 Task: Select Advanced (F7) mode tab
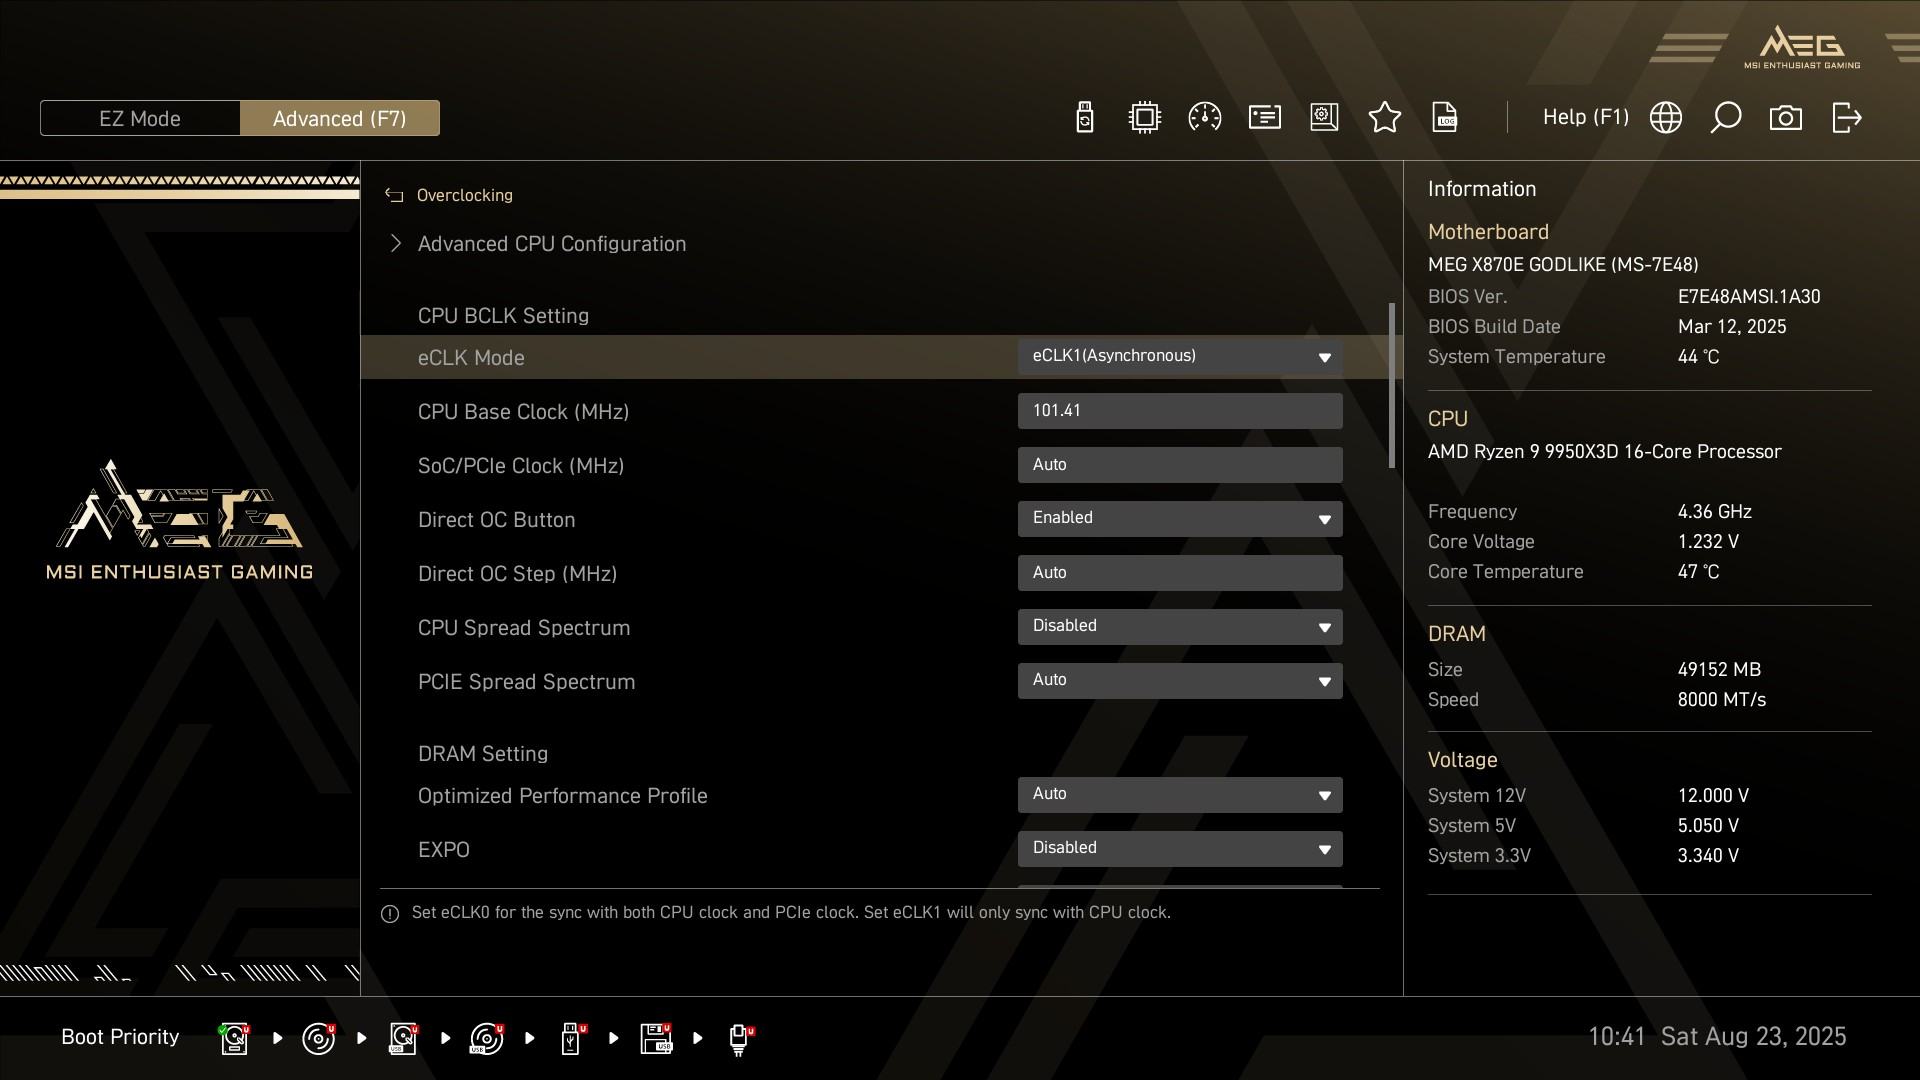(339, 118)
